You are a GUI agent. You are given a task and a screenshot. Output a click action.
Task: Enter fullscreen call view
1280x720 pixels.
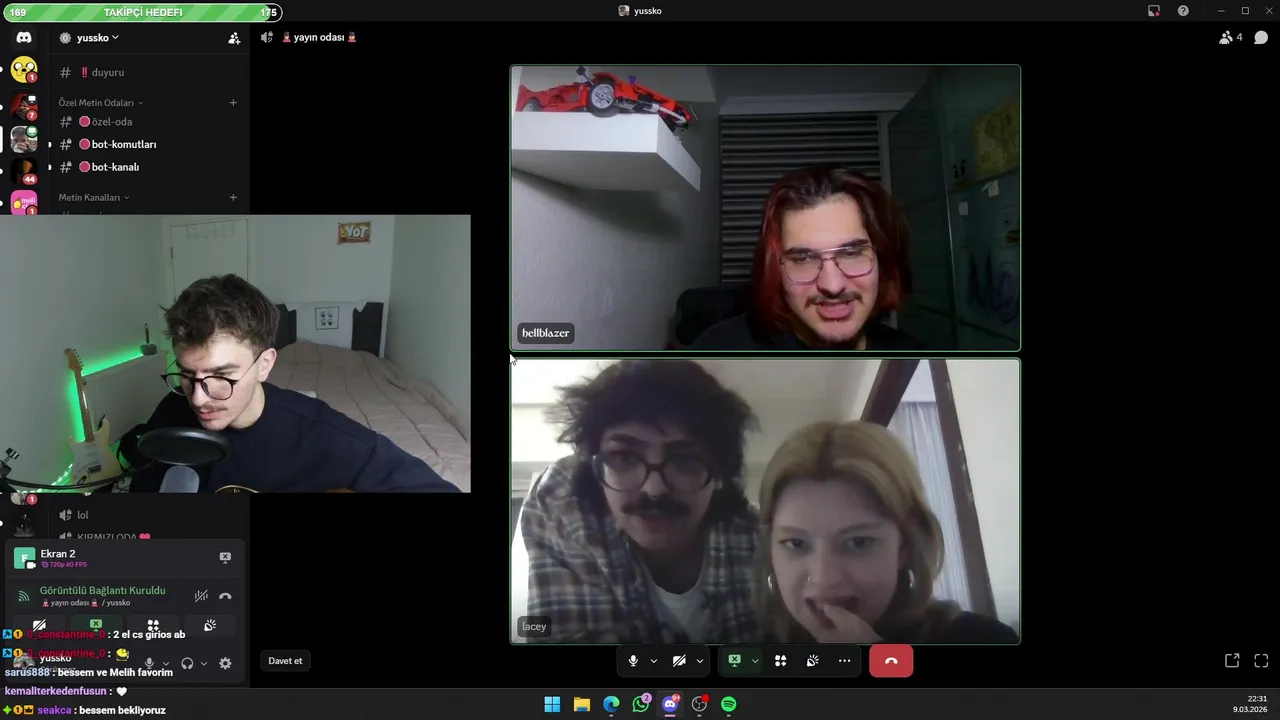pyautogui.click(x=1261, y=661)
